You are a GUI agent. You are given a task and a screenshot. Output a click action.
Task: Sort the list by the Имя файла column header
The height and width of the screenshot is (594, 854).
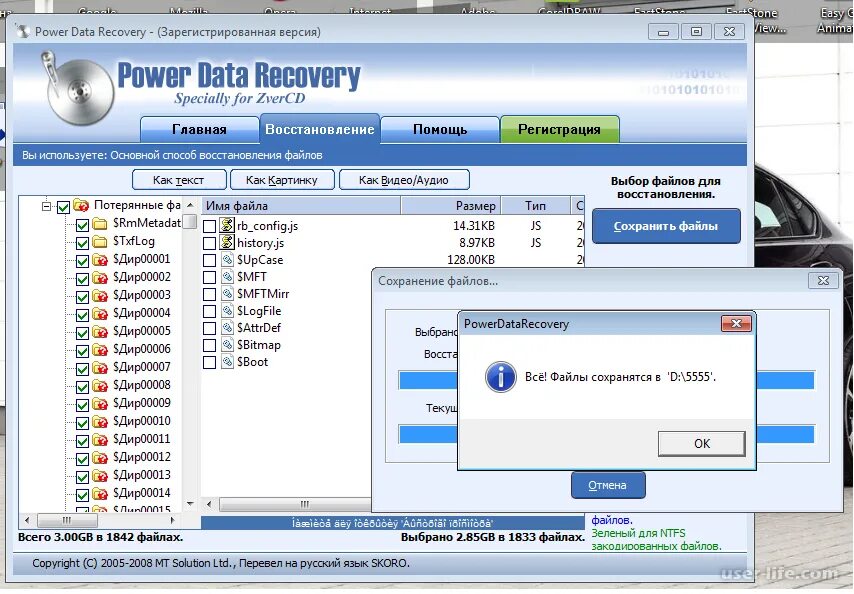[x=301, y=205]
